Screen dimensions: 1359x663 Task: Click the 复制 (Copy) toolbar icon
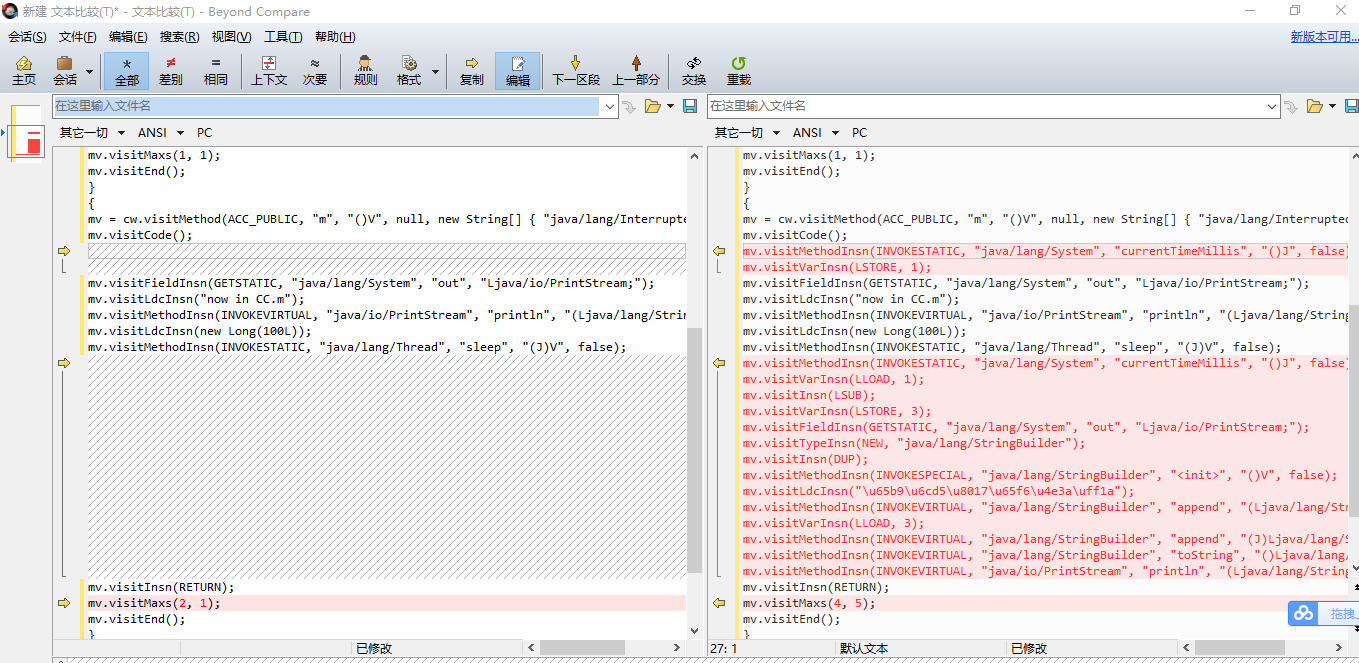(x=472, y=70)
